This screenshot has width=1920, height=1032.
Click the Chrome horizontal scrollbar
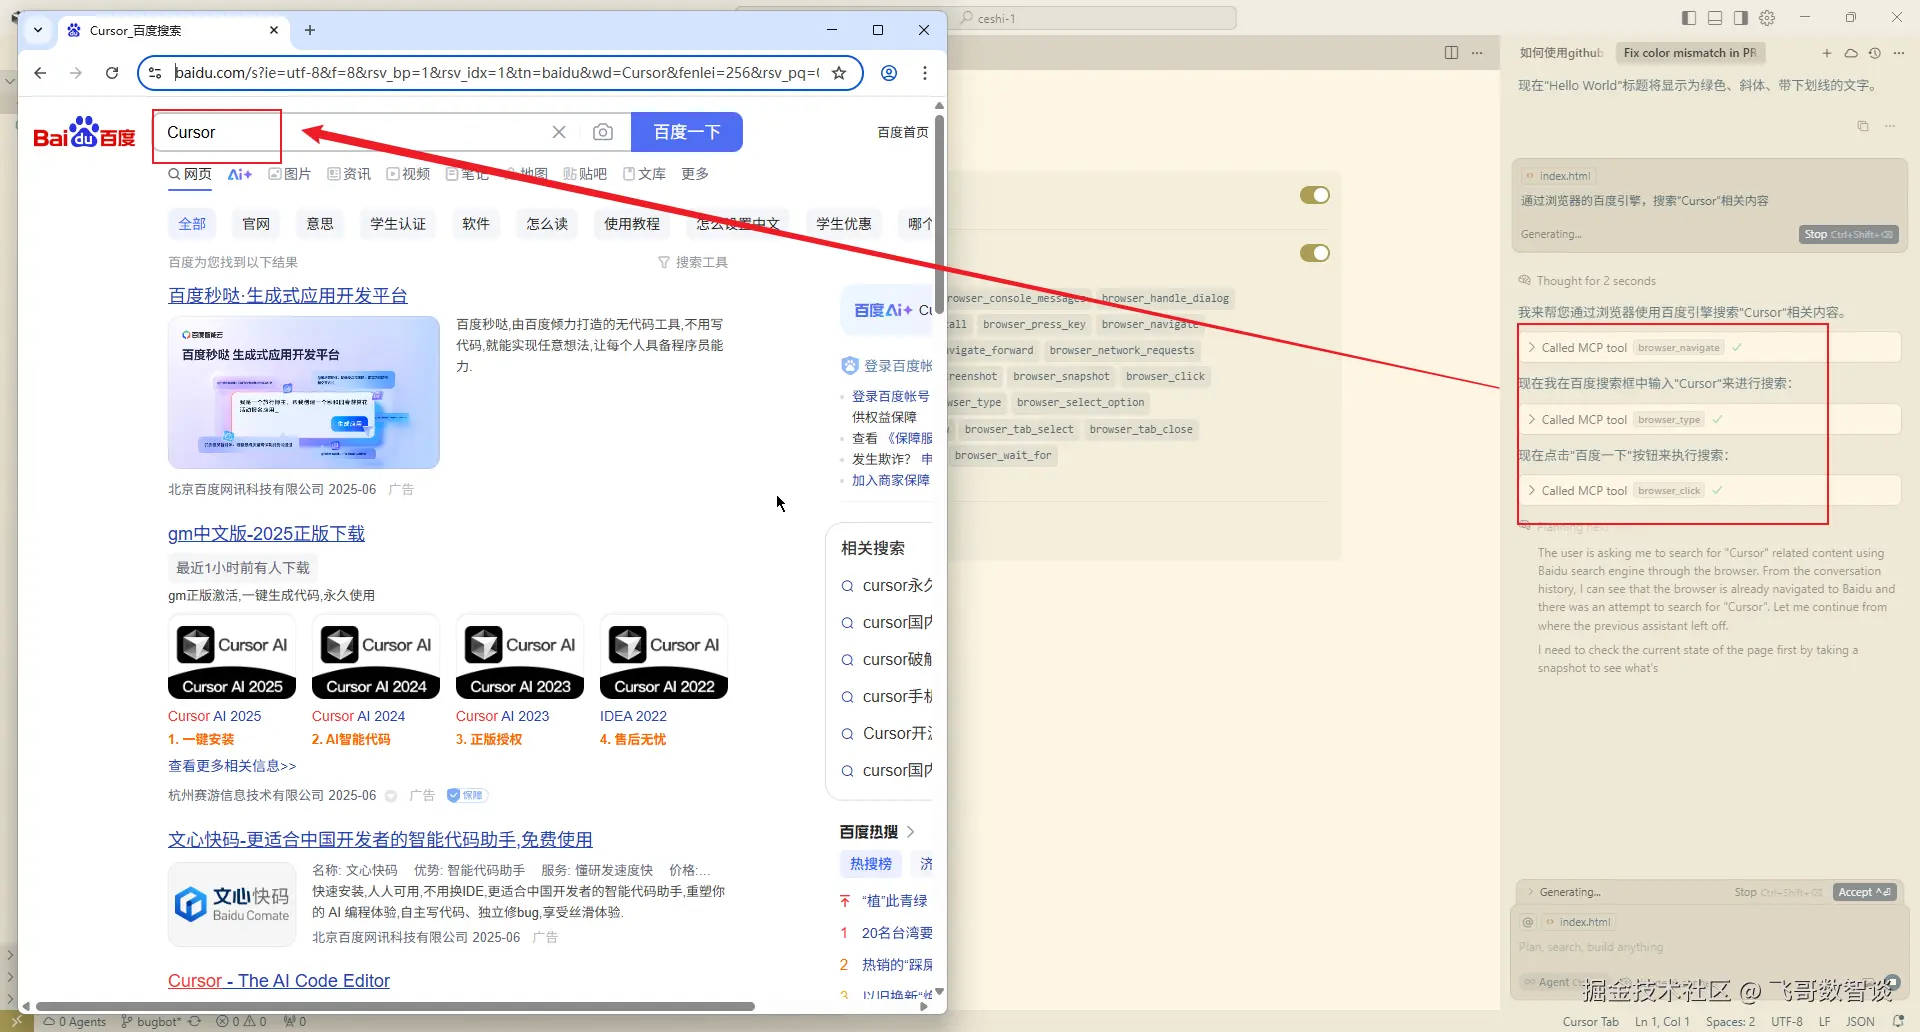coord(395,1006)
